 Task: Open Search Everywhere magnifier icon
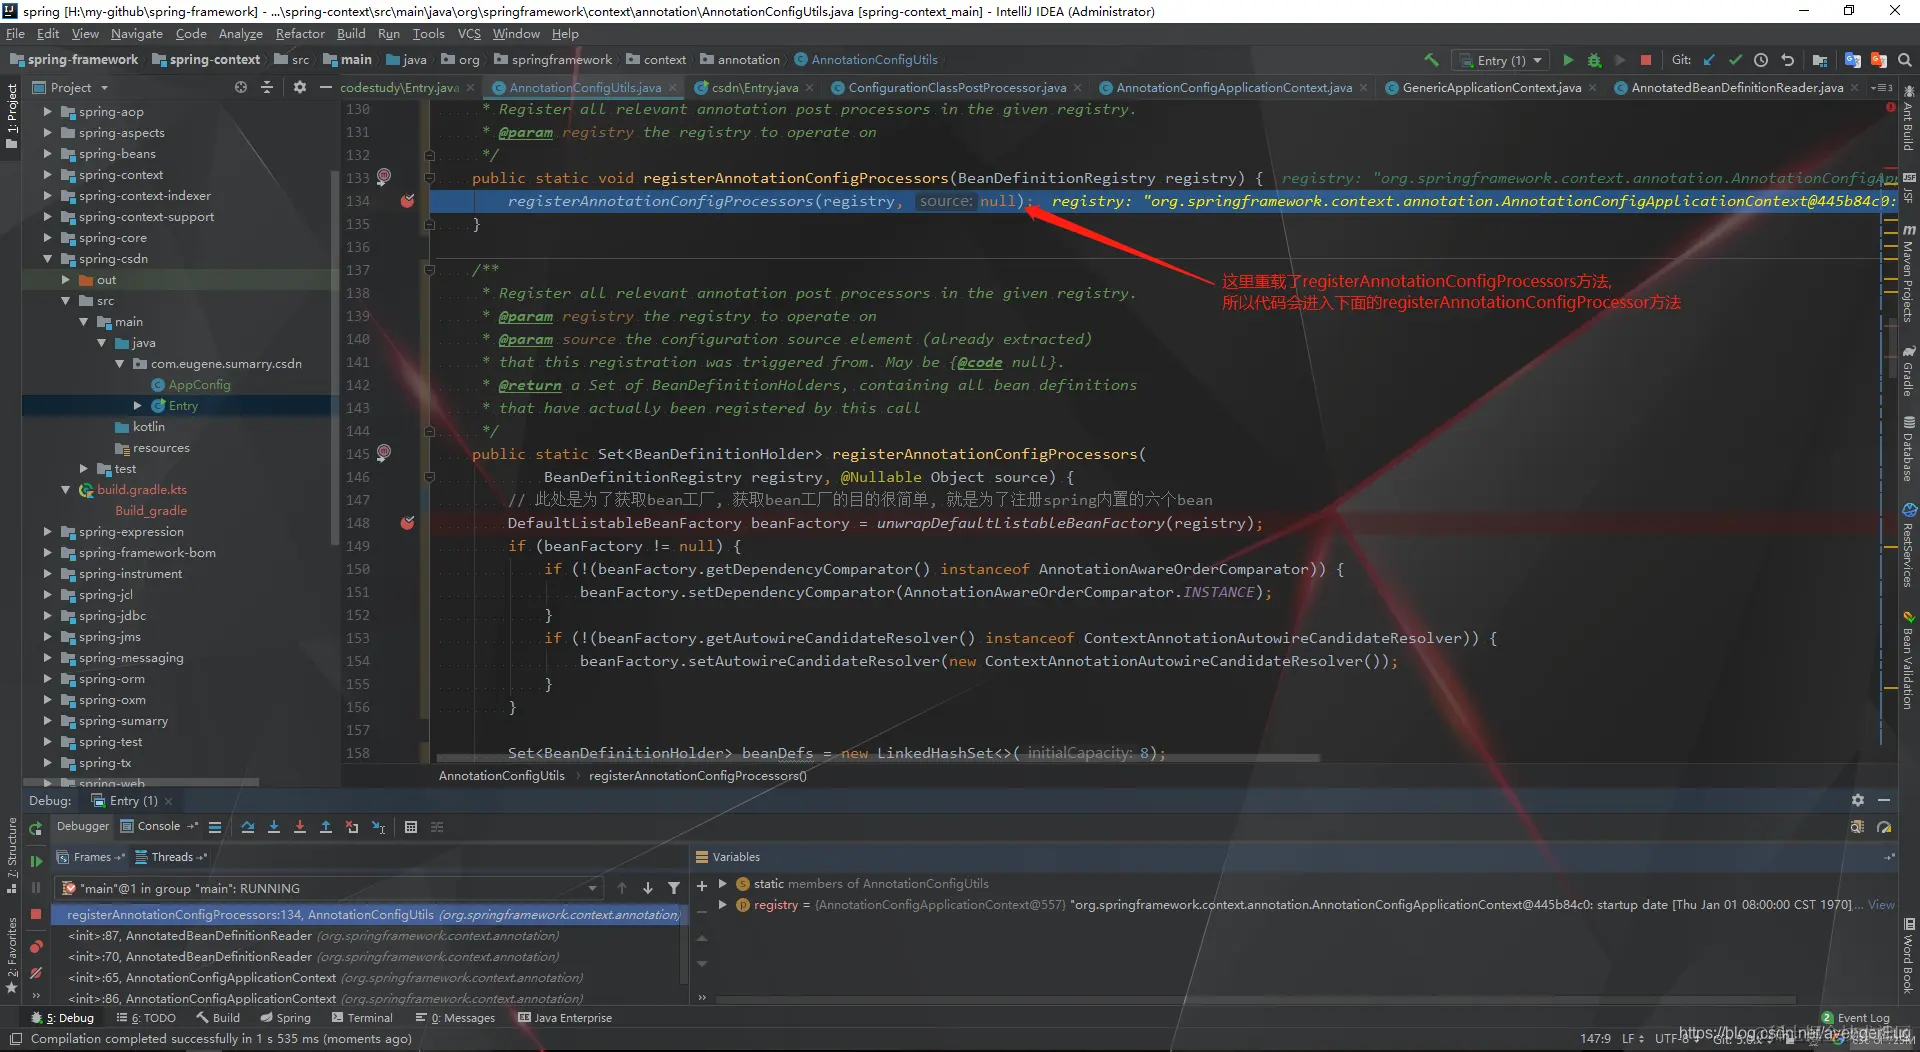pos(1905,60)
